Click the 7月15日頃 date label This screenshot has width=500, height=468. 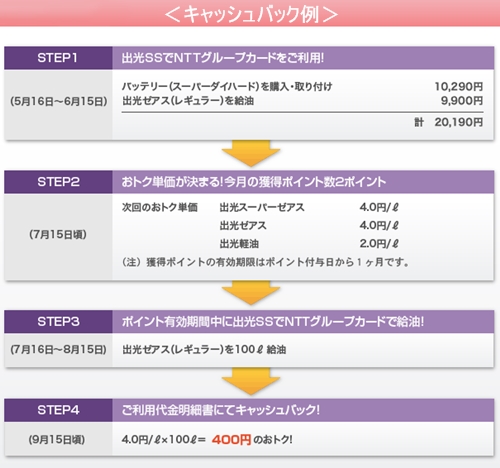[x=58, y=234]
